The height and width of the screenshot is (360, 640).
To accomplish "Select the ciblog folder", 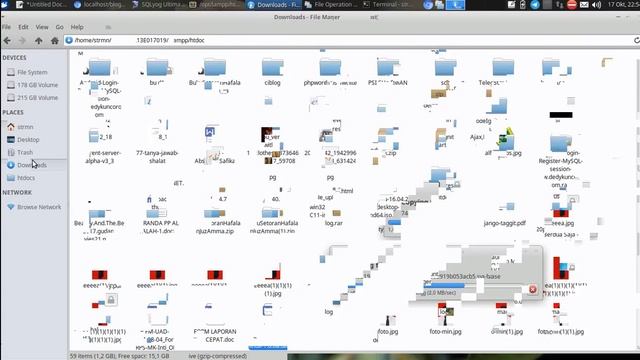I will click(272, 72).
